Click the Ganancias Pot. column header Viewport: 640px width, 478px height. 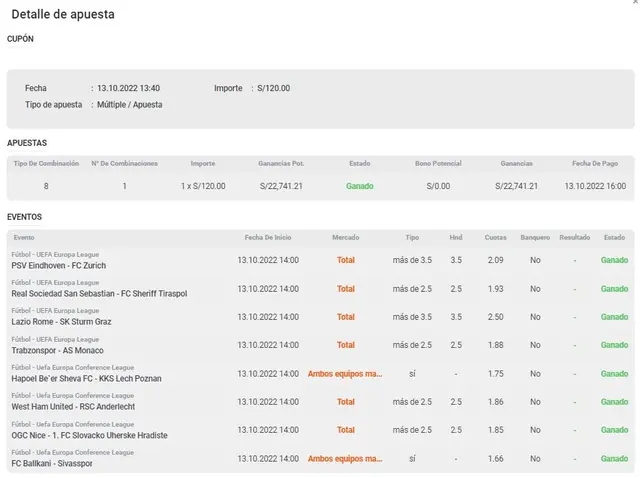point(280,163)
